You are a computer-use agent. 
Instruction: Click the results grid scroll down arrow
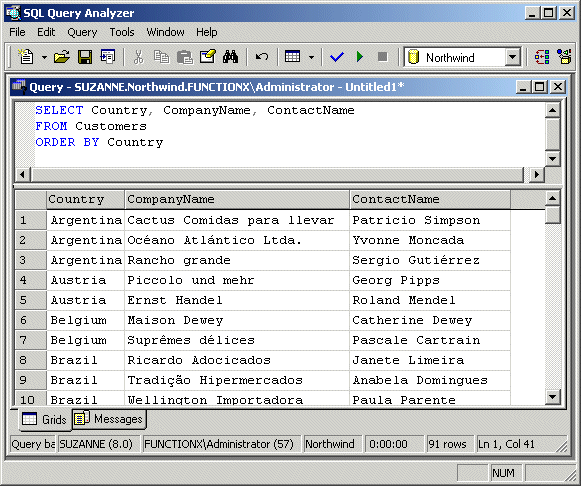[x=552, y=397]
